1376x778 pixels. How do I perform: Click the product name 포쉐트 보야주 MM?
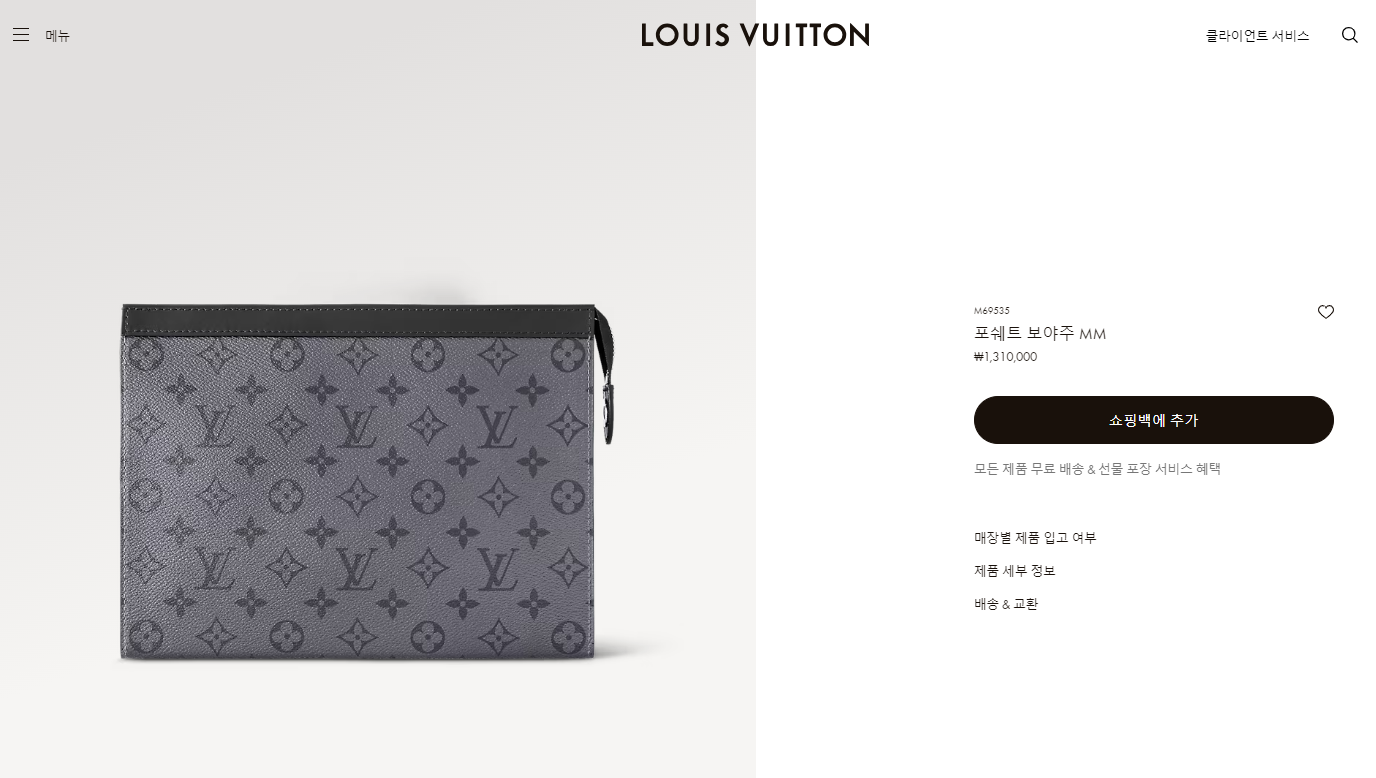coord(1040,333)
